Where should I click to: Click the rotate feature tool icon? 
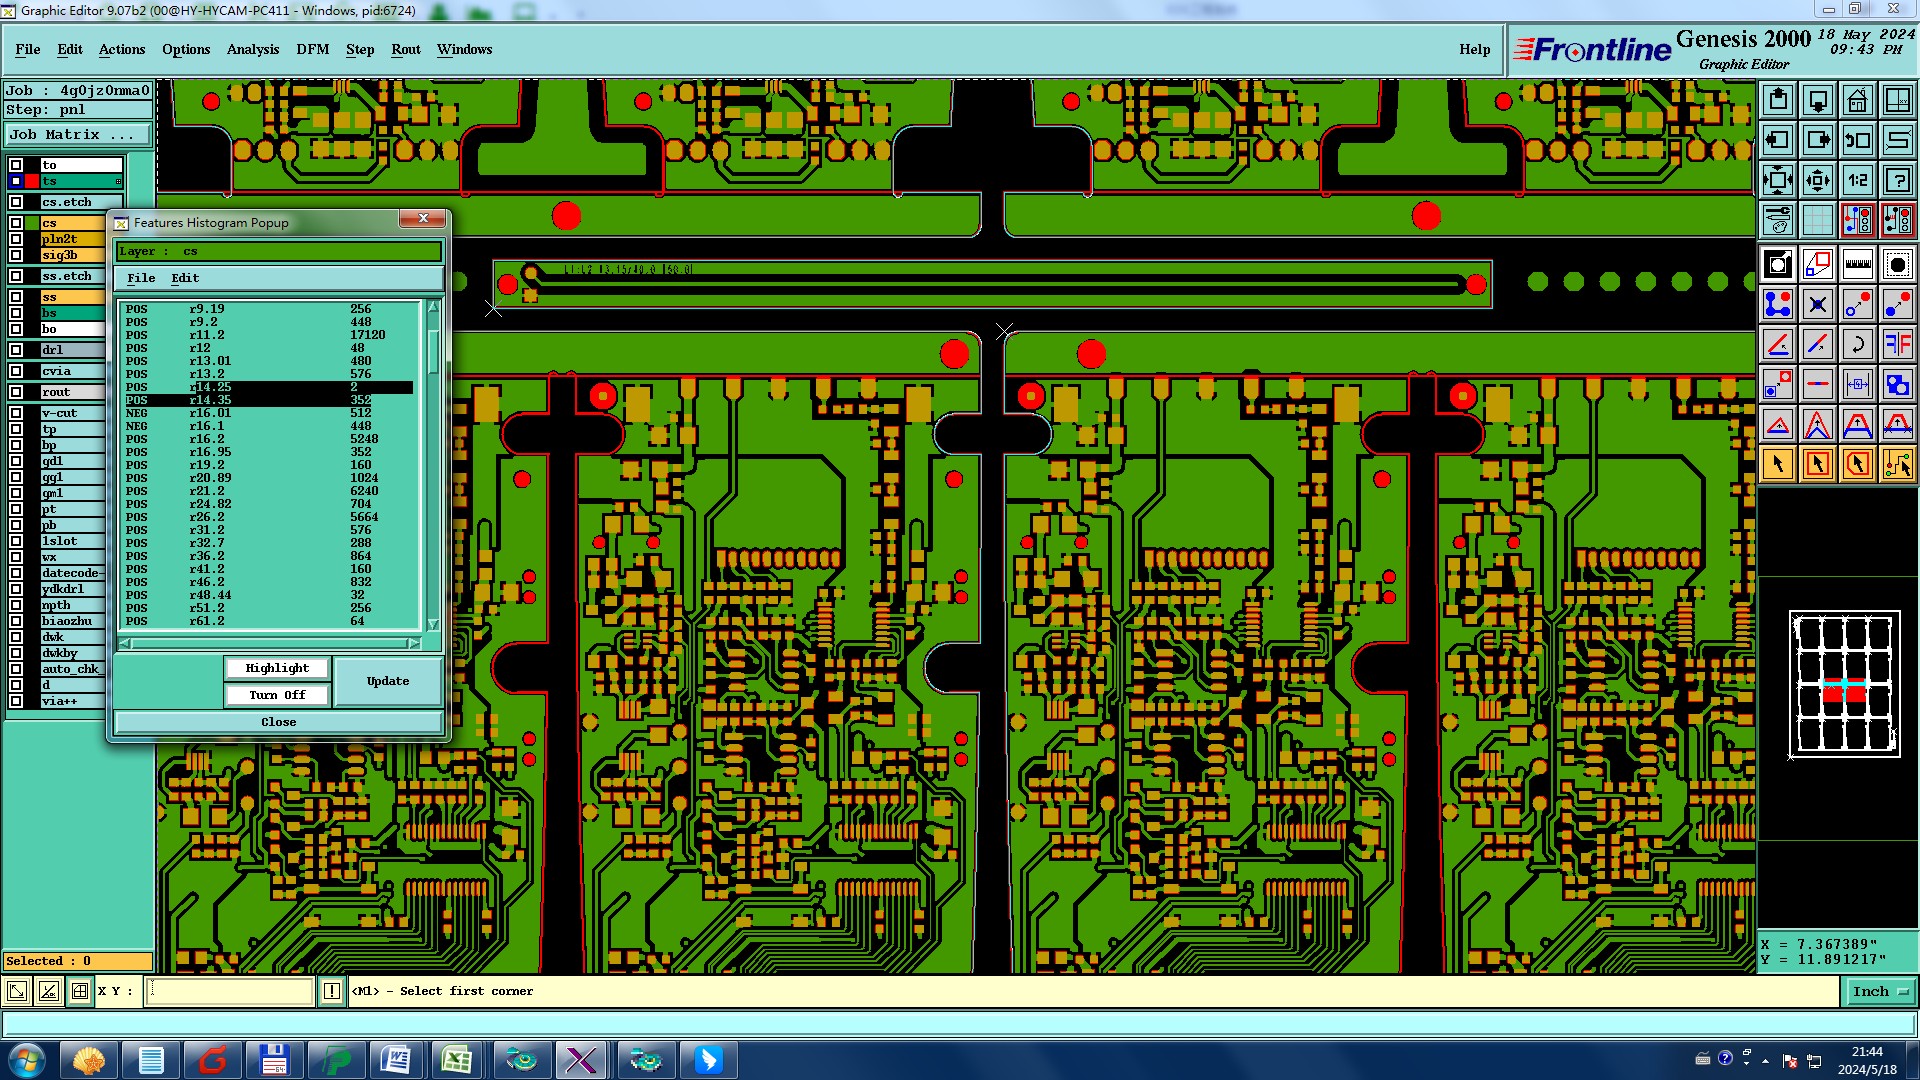[x=1857, y=344]
